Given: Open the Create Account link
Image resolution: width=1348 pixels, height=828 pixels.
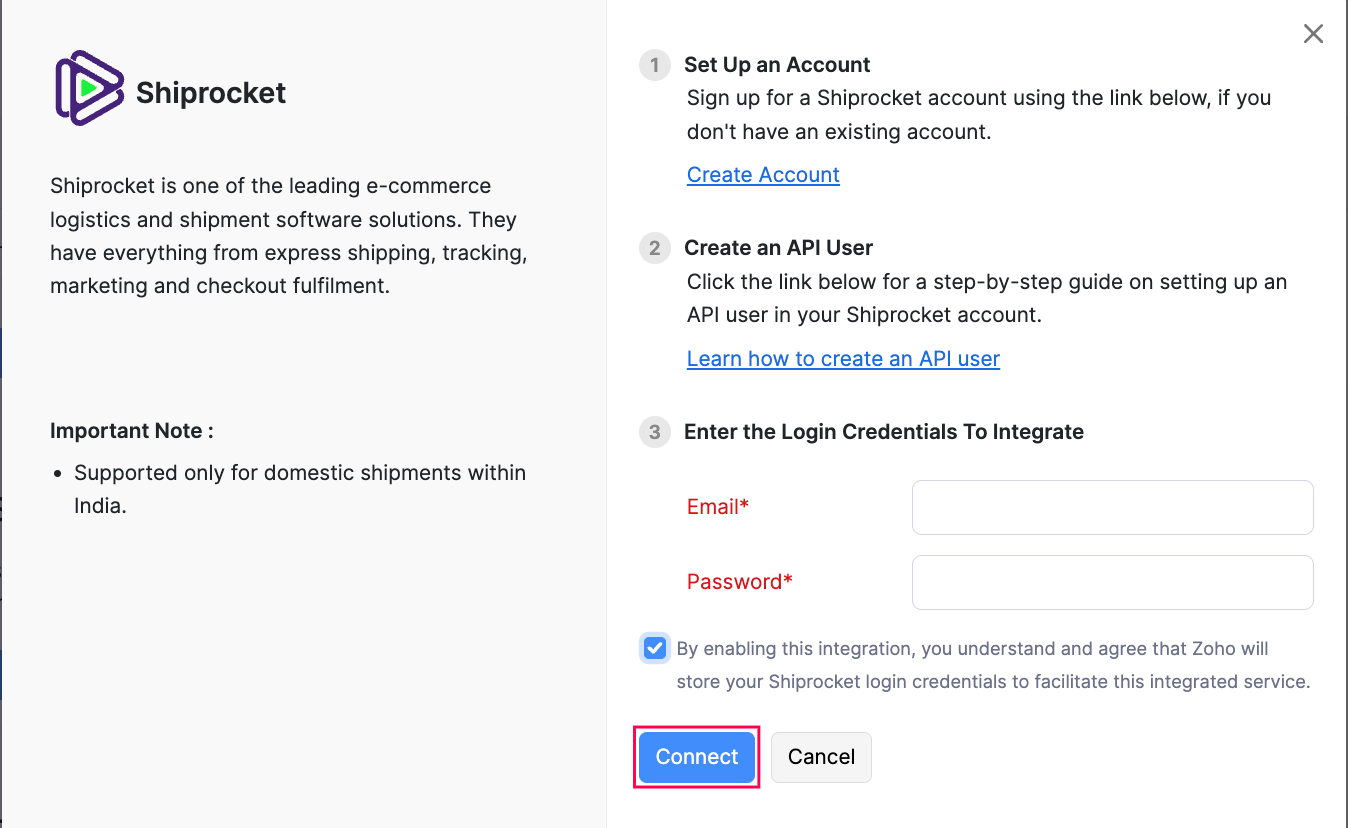Looking at the screenshot, I should click(763, 175).
